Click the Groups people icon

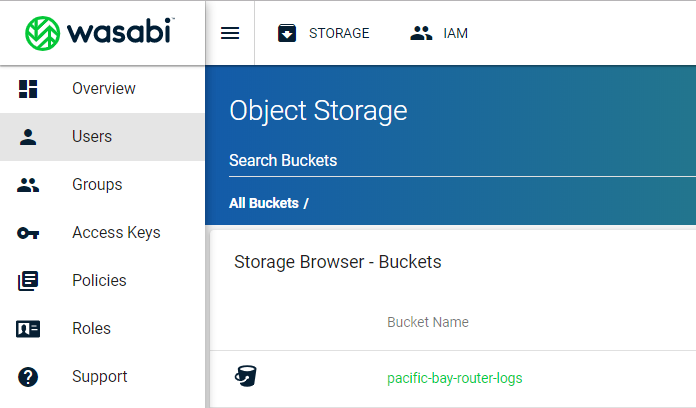28,185
